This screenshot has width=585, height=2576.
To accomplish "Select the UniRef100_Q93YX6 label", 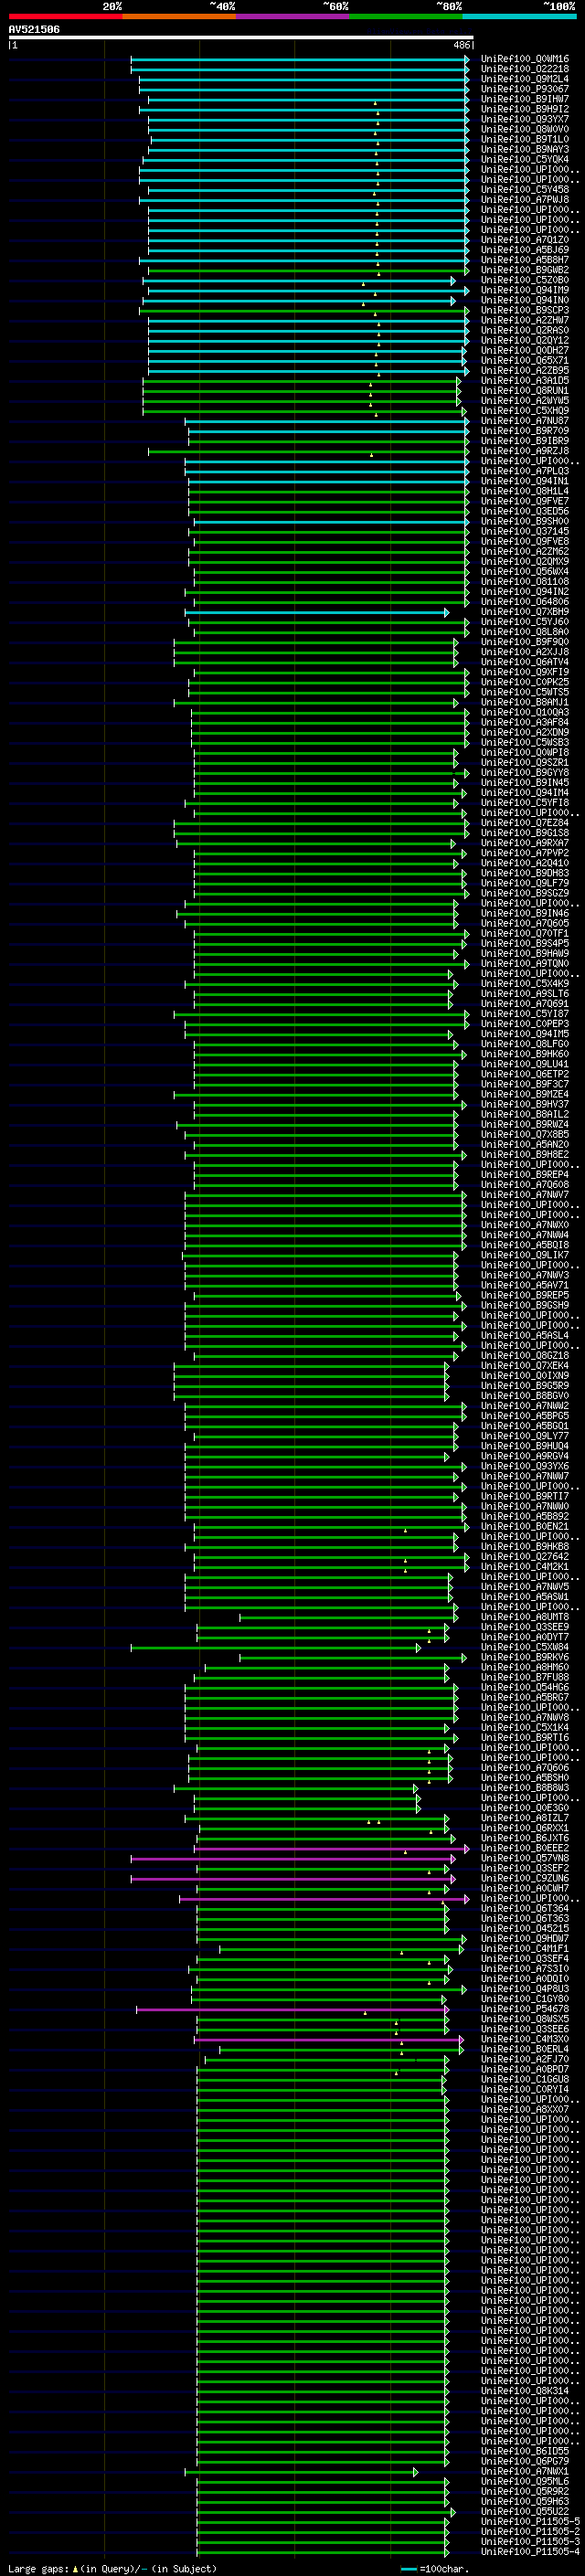I will click(525, 1466).
